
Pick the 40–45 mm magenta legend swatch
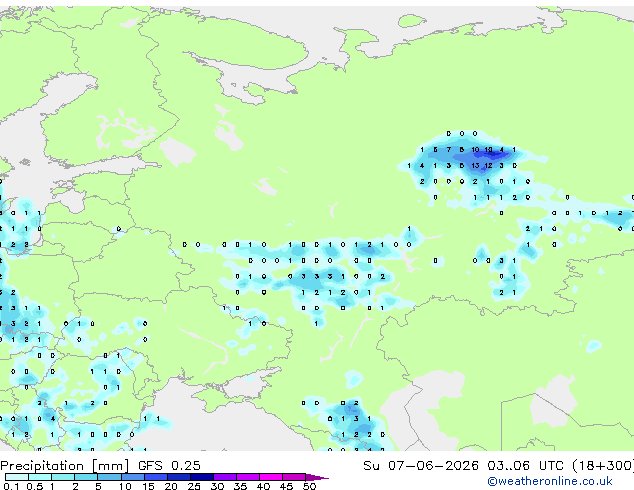[x=271, y=477]
